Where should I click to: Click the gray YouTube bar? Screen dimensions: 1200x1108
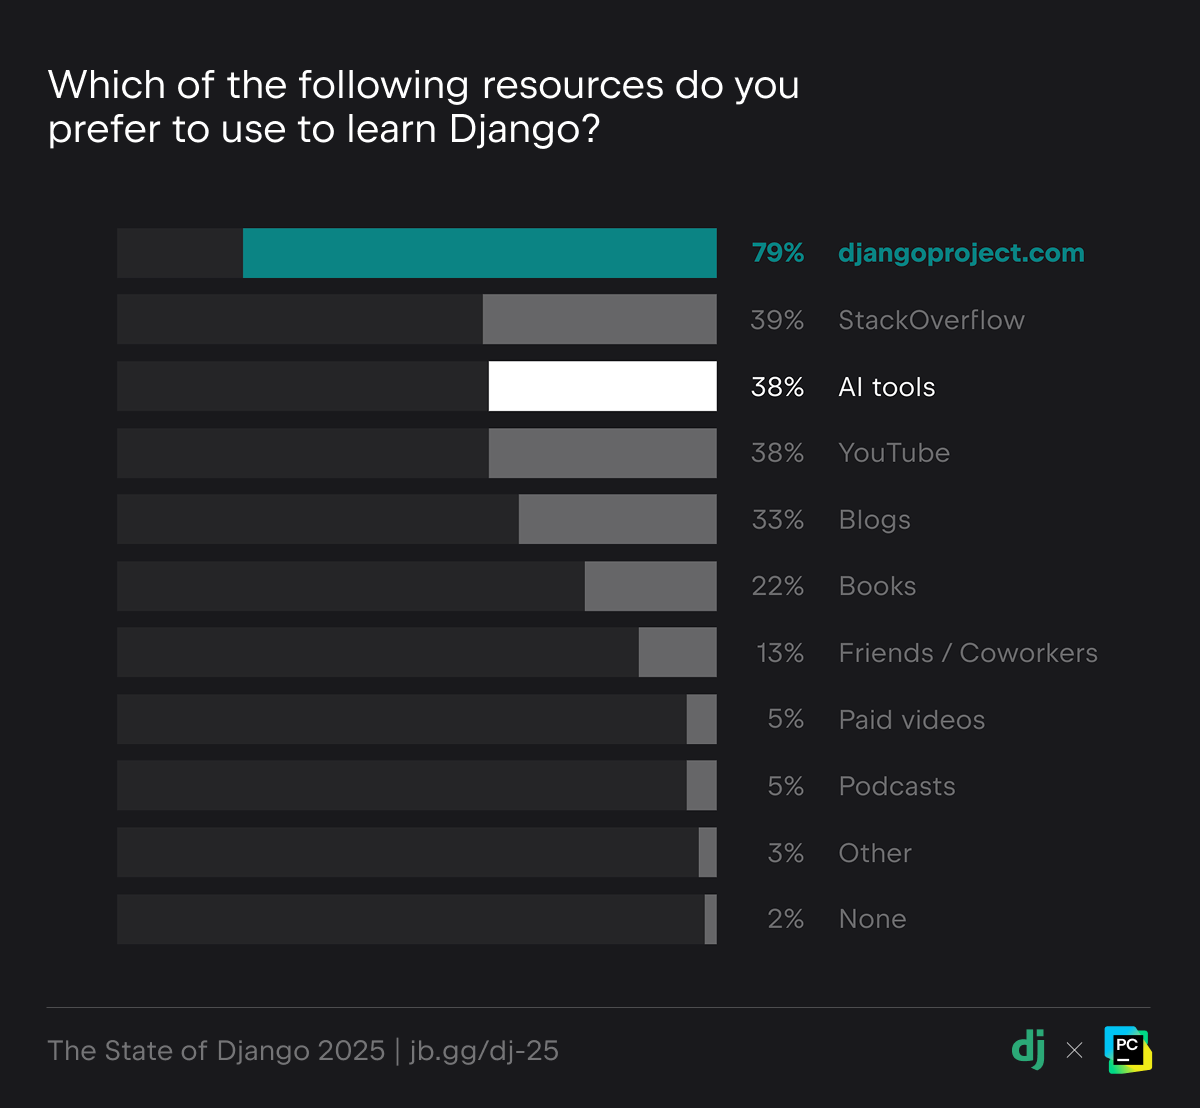pos(602,453)
